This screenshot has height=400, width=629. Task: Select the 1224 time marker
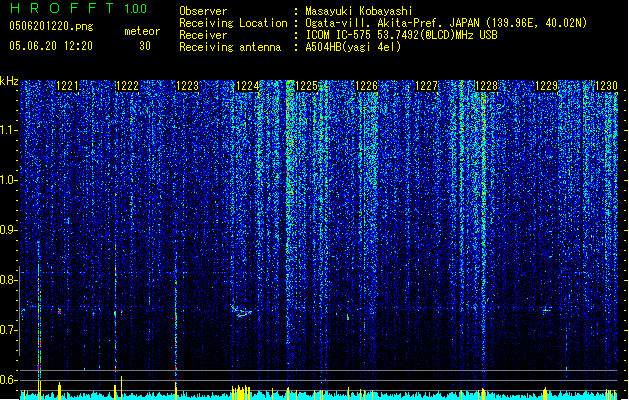coord(248,86)
